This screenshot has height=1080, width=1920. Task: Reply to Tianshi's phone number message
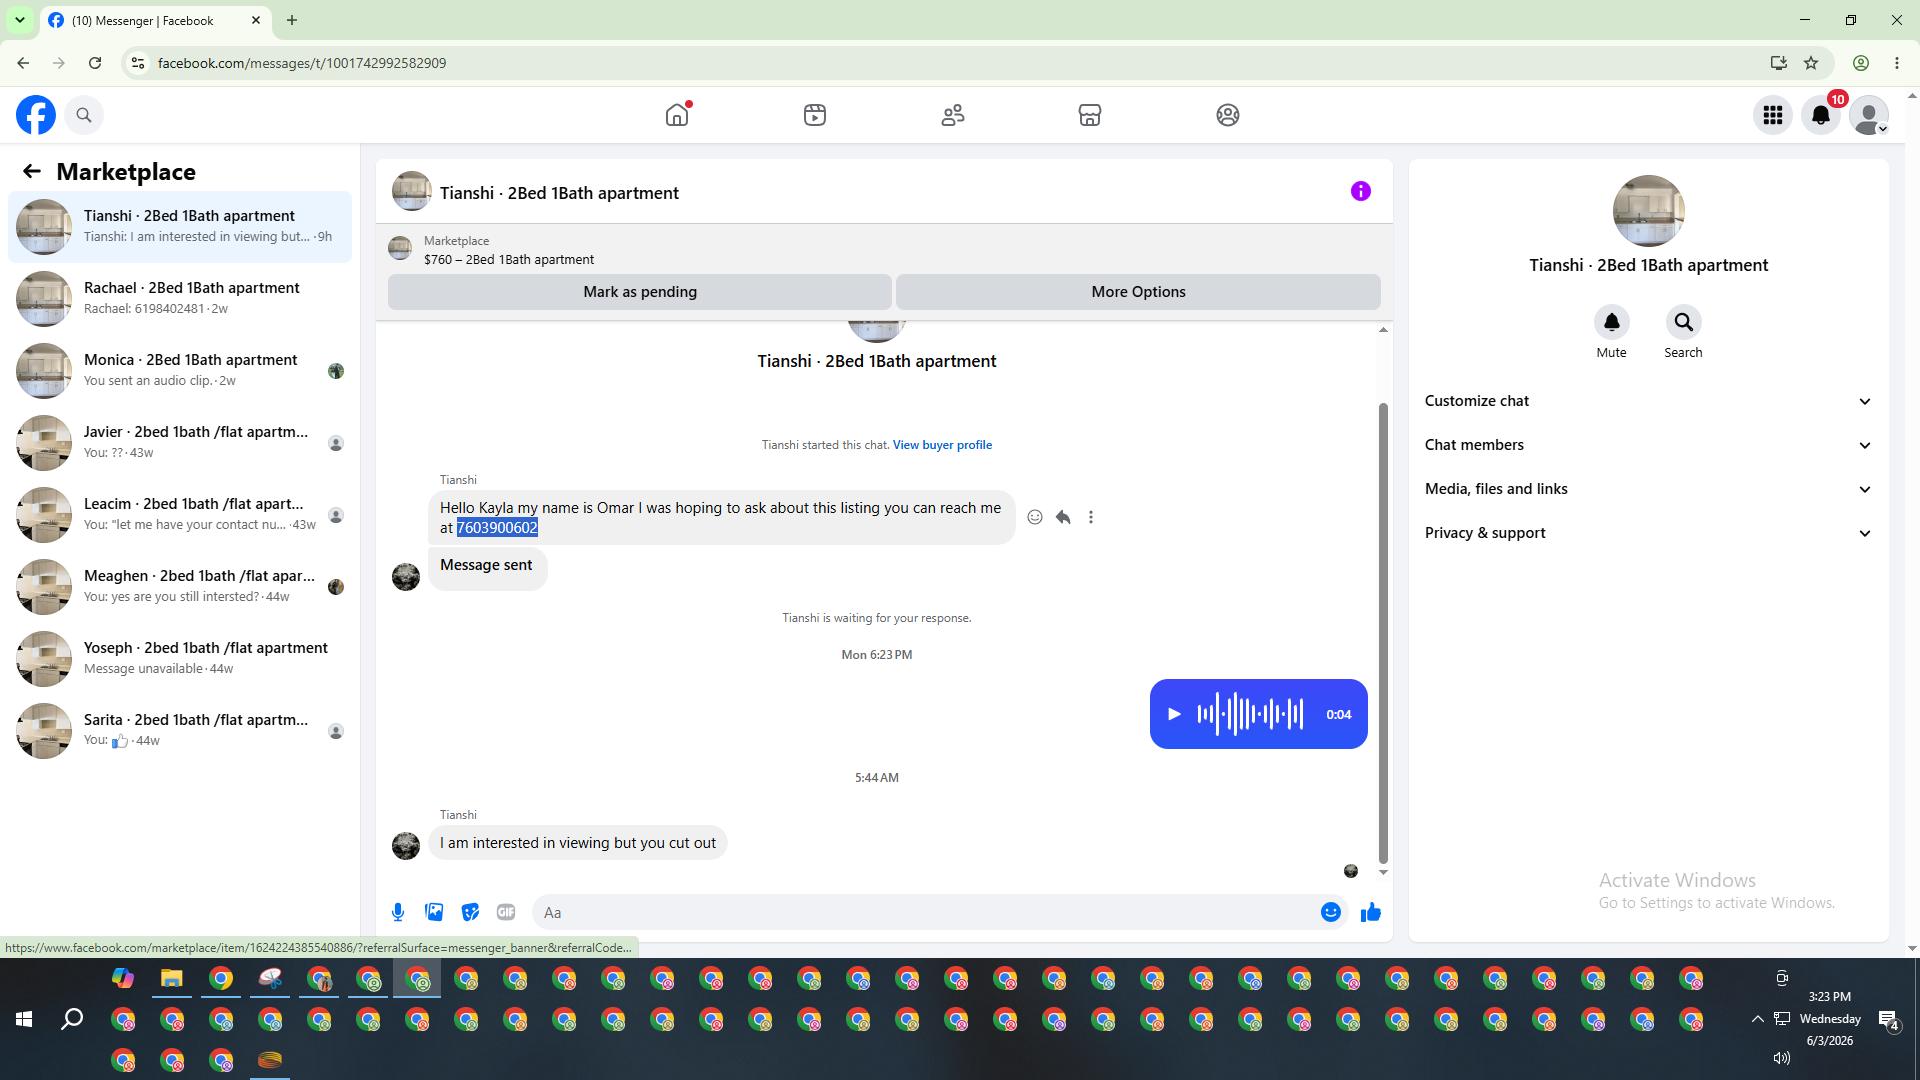pyautogui.click(x=1063, y=517)
